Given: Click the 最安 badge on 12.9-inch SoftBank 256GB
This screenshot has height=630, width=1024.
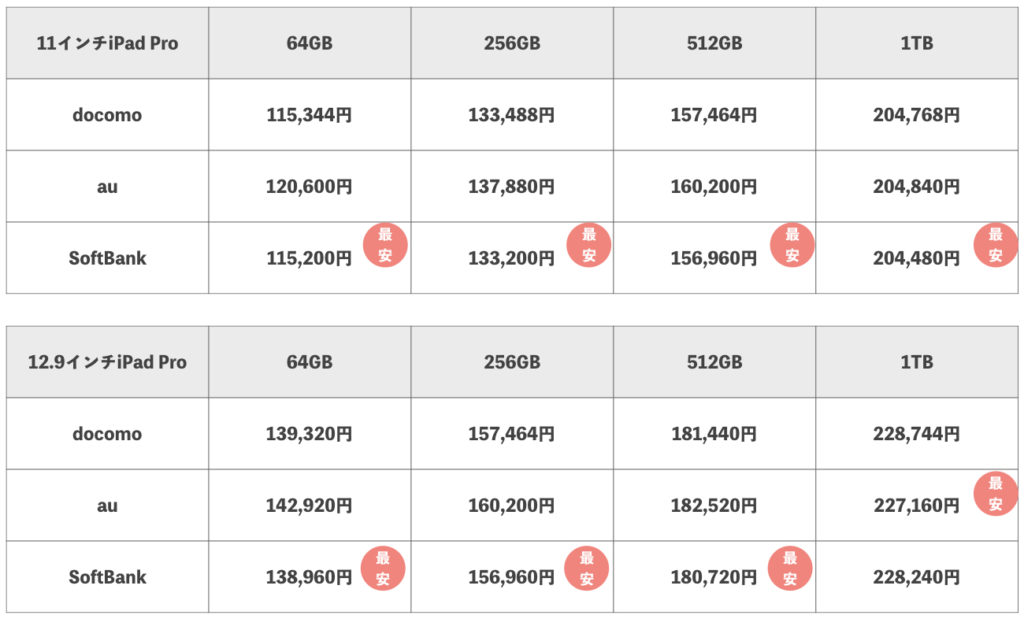Looking at the screenshot, I should [588, 567].
